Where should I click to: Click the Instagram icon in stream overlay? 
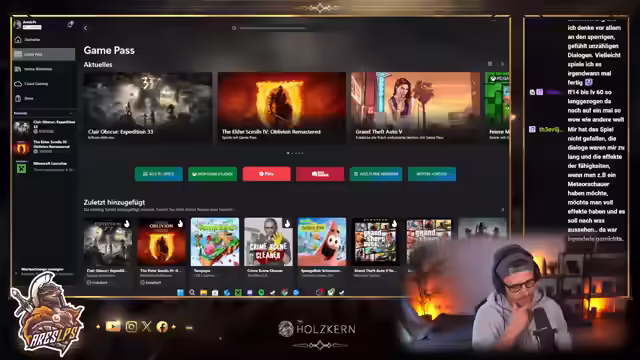click(131, 327)
